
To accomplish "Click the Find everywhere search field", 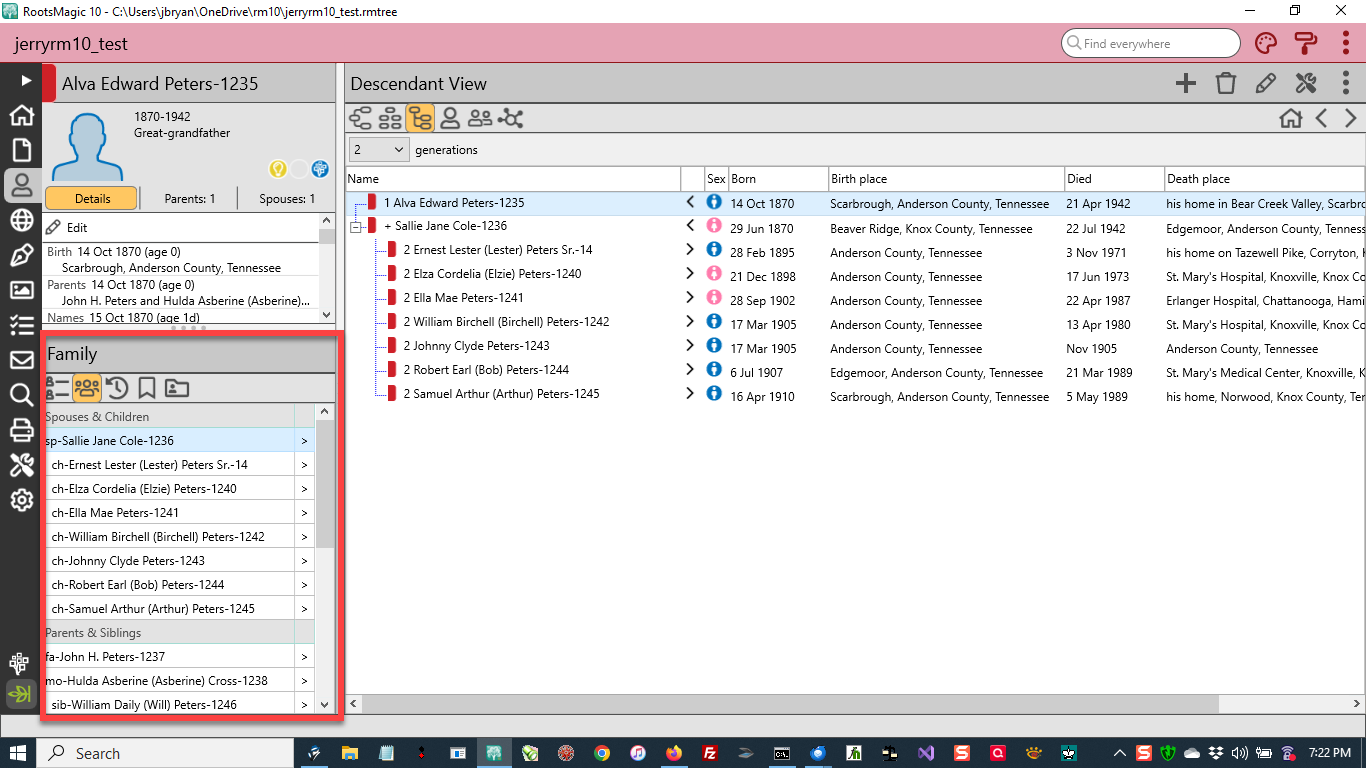I will pyautogui.click(x=1150, y=44).
